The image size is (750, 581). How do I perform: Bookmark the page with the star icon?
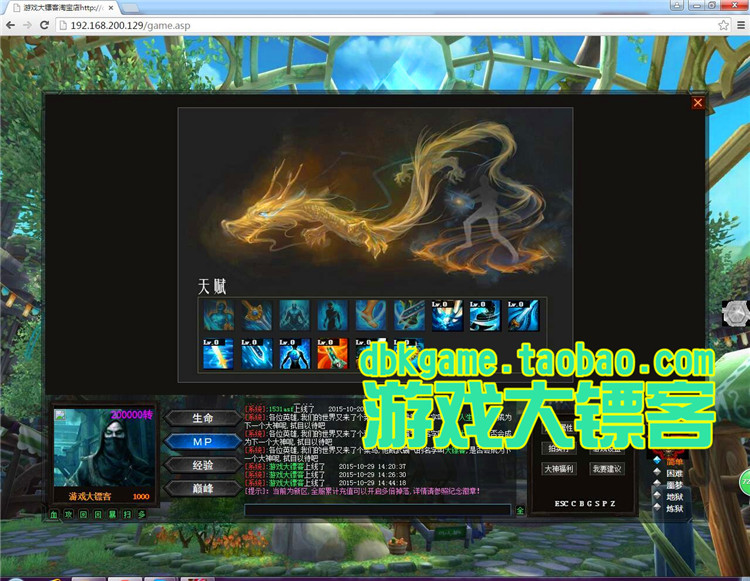pyautogui.click(x=723, y=25)
